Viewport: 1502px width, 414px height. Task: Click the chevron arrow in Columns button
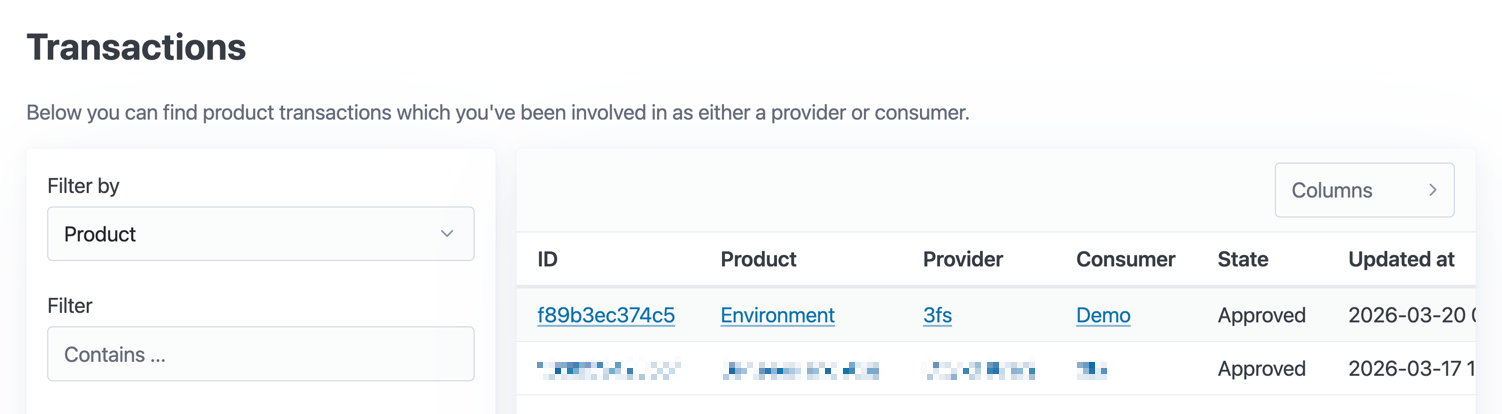point(1432,190)
